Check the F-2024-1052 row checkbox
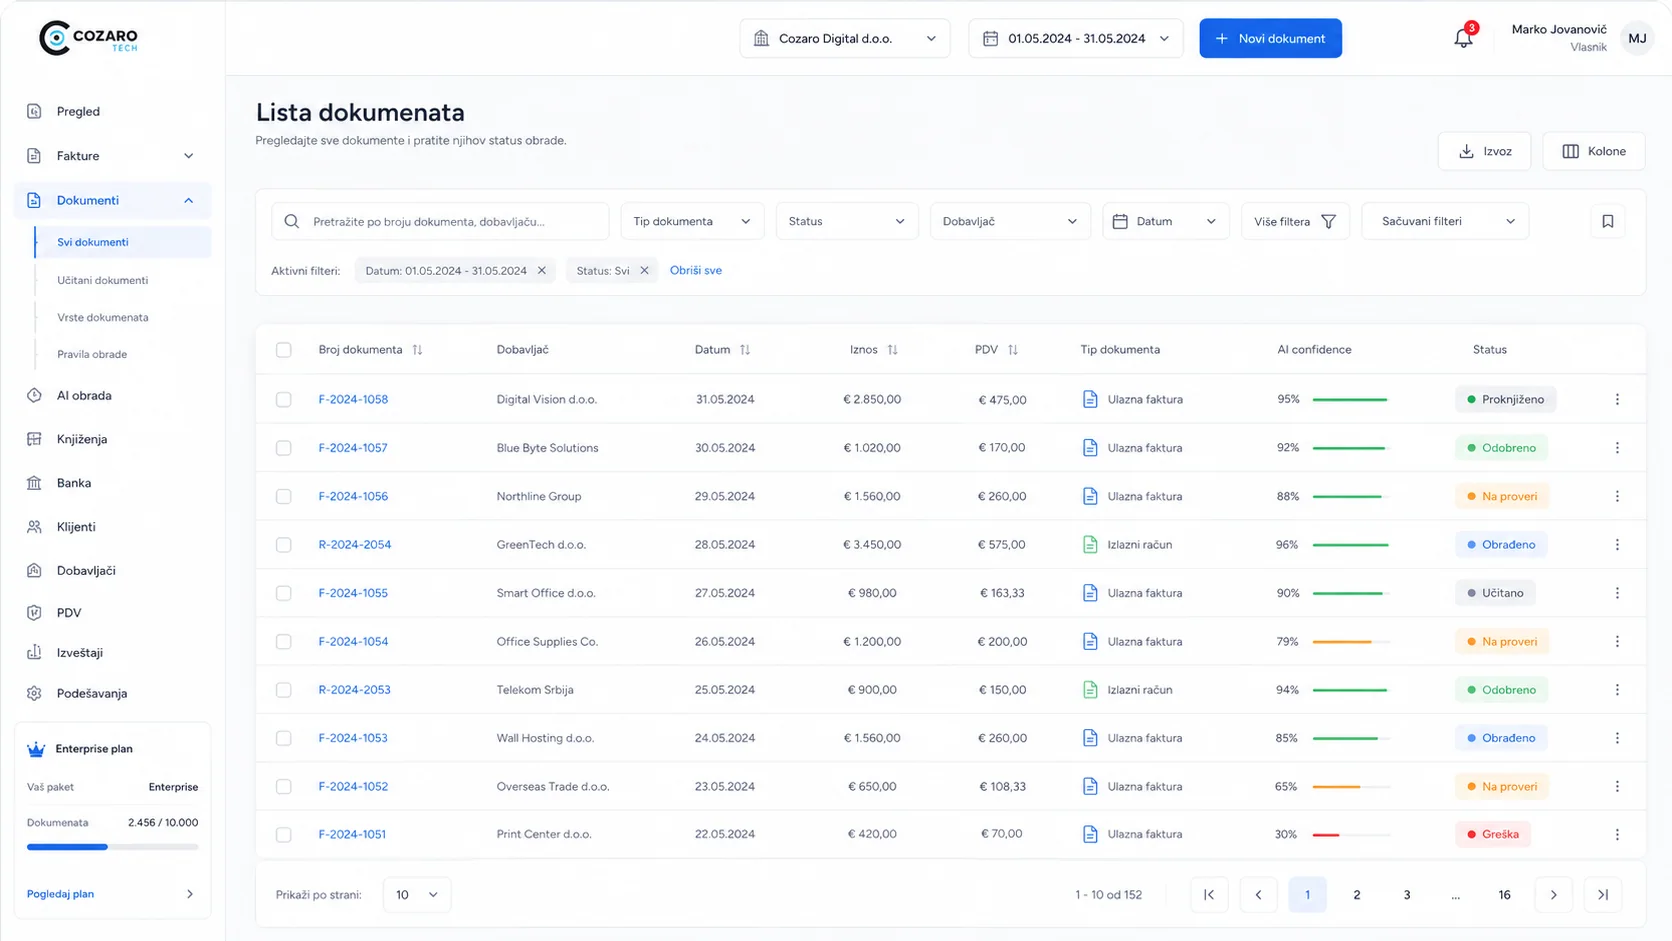 click(x=284, y=786)
